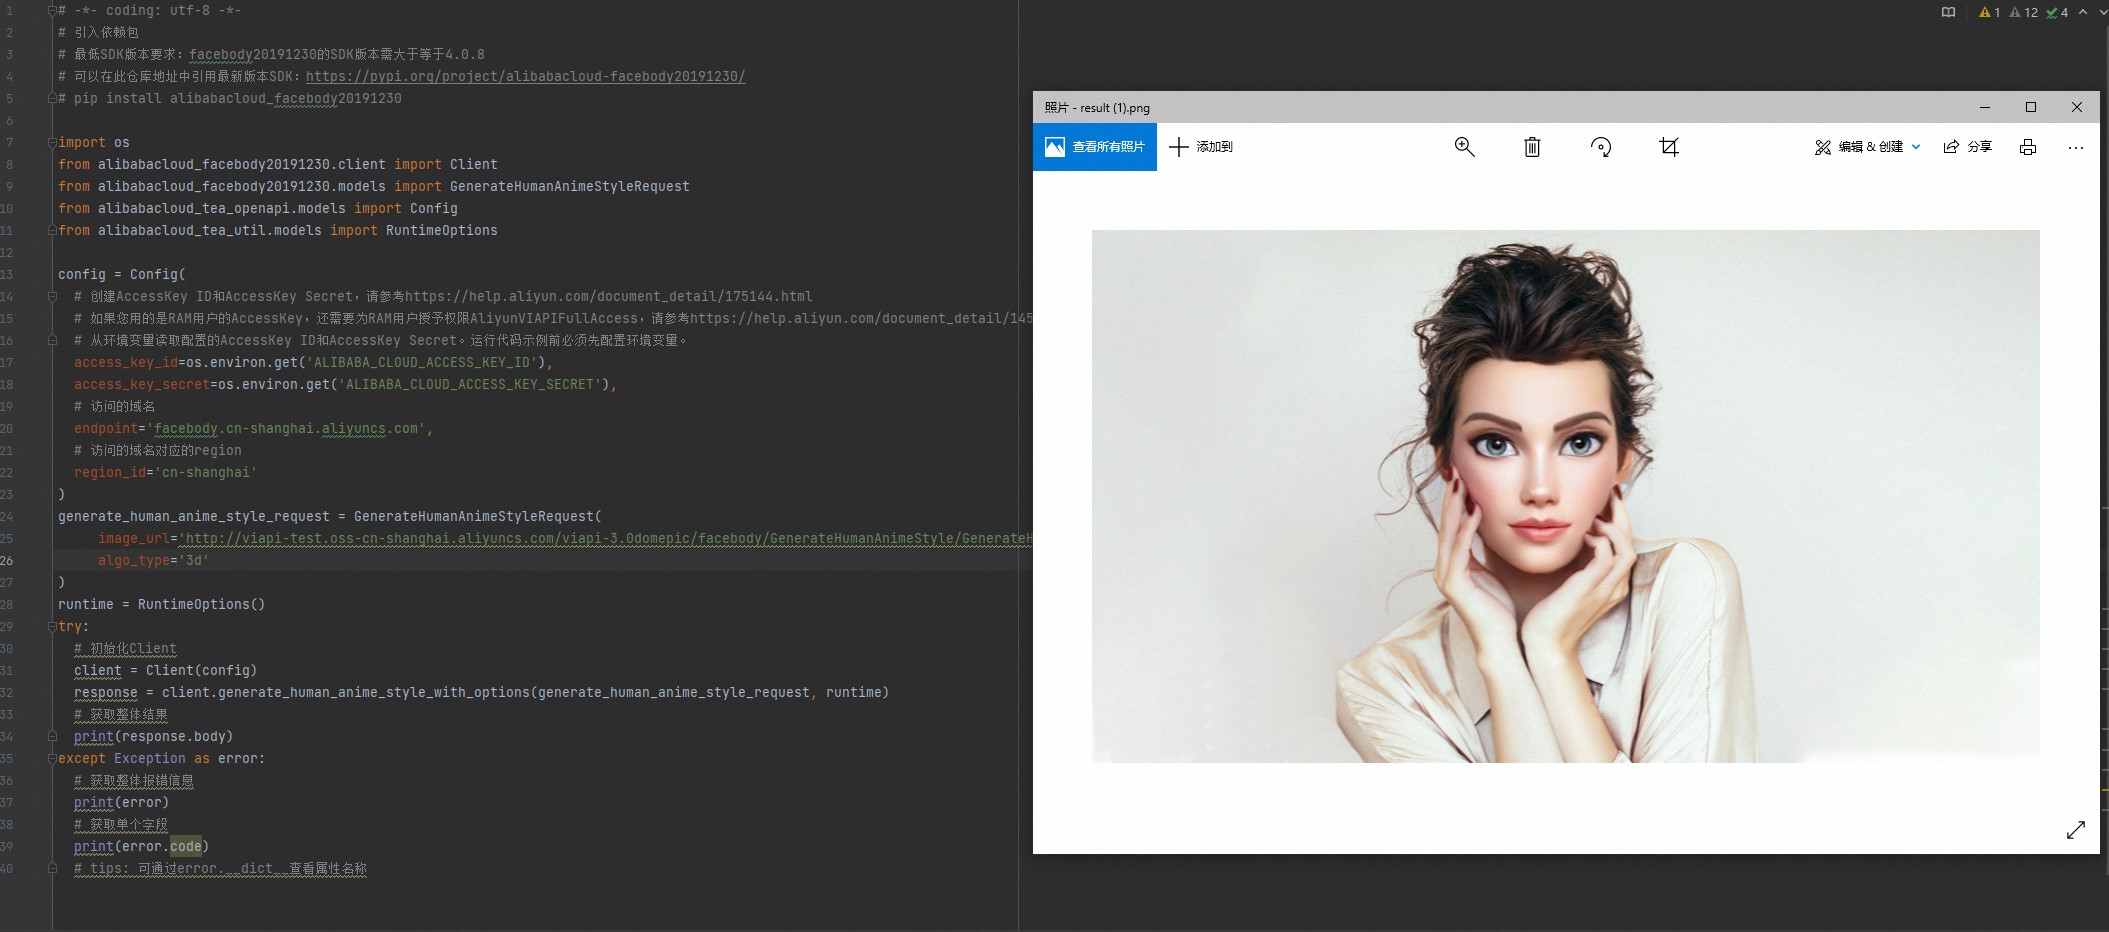Collapse the comment fold at line 14
2109x932 pixels.
click(52, 296)
